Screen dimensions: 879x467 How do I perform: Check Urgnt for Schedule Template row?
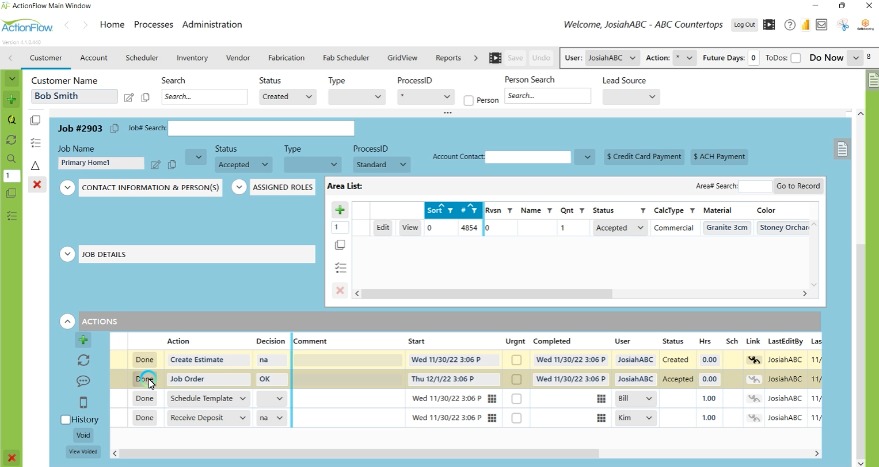(516, 399)
